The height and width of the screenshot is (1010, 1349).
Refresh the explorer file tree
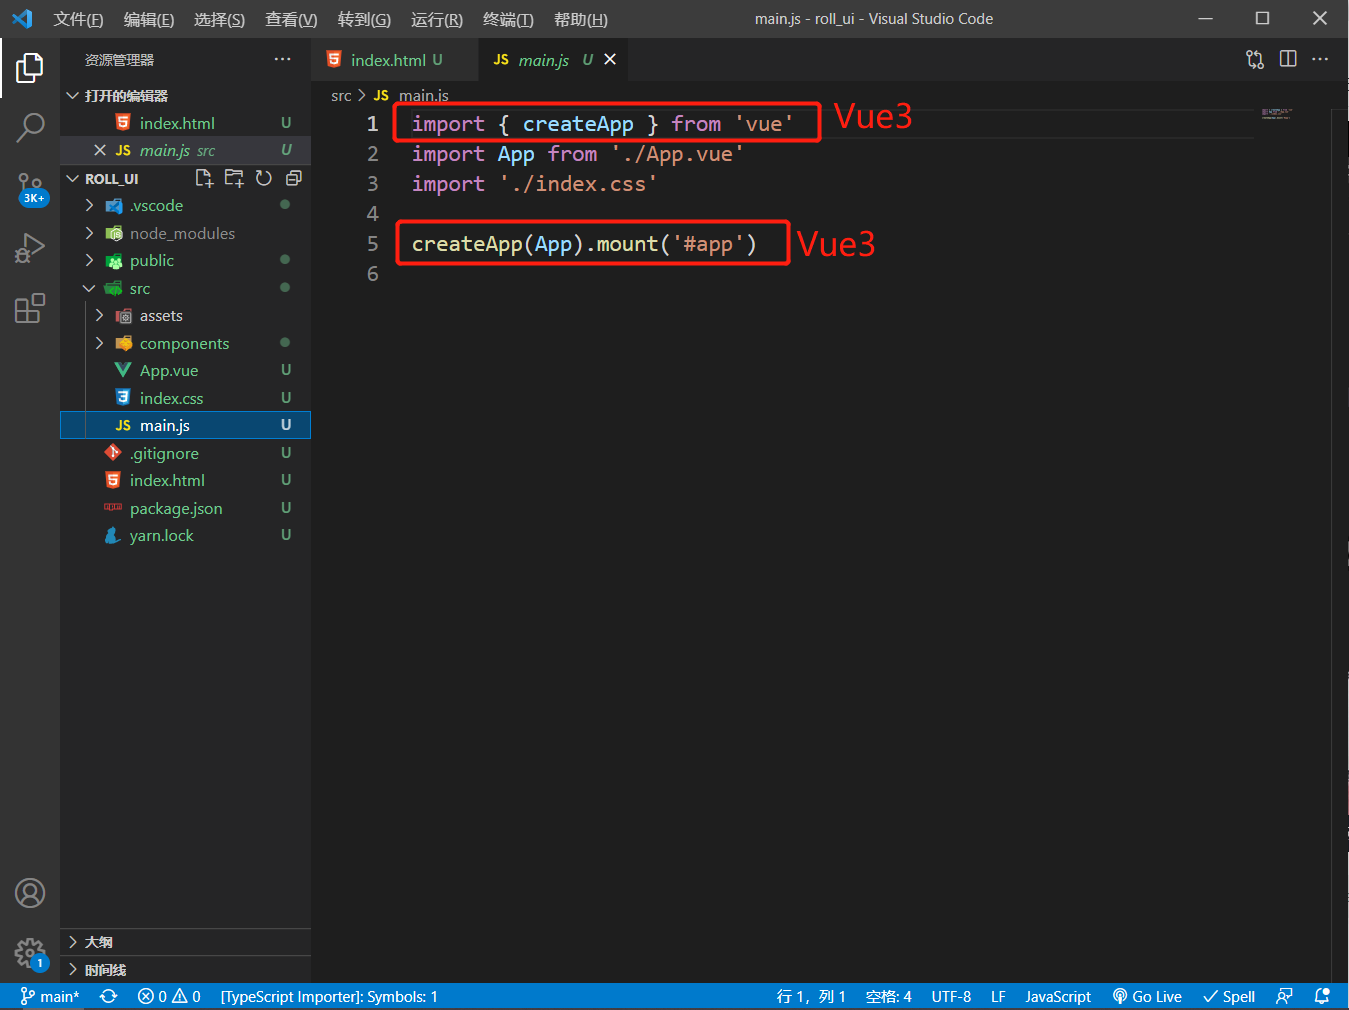(264, 178)
